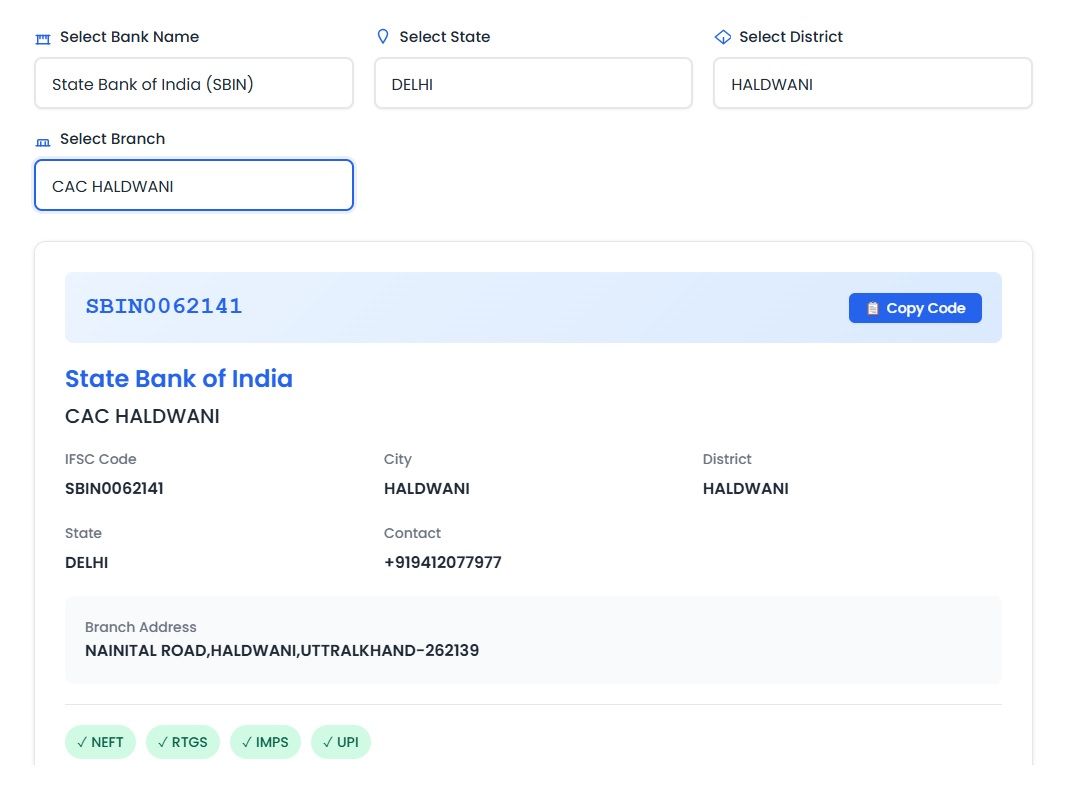Click the branch address text
1066x793 pixels.
(x=282, y=650)
